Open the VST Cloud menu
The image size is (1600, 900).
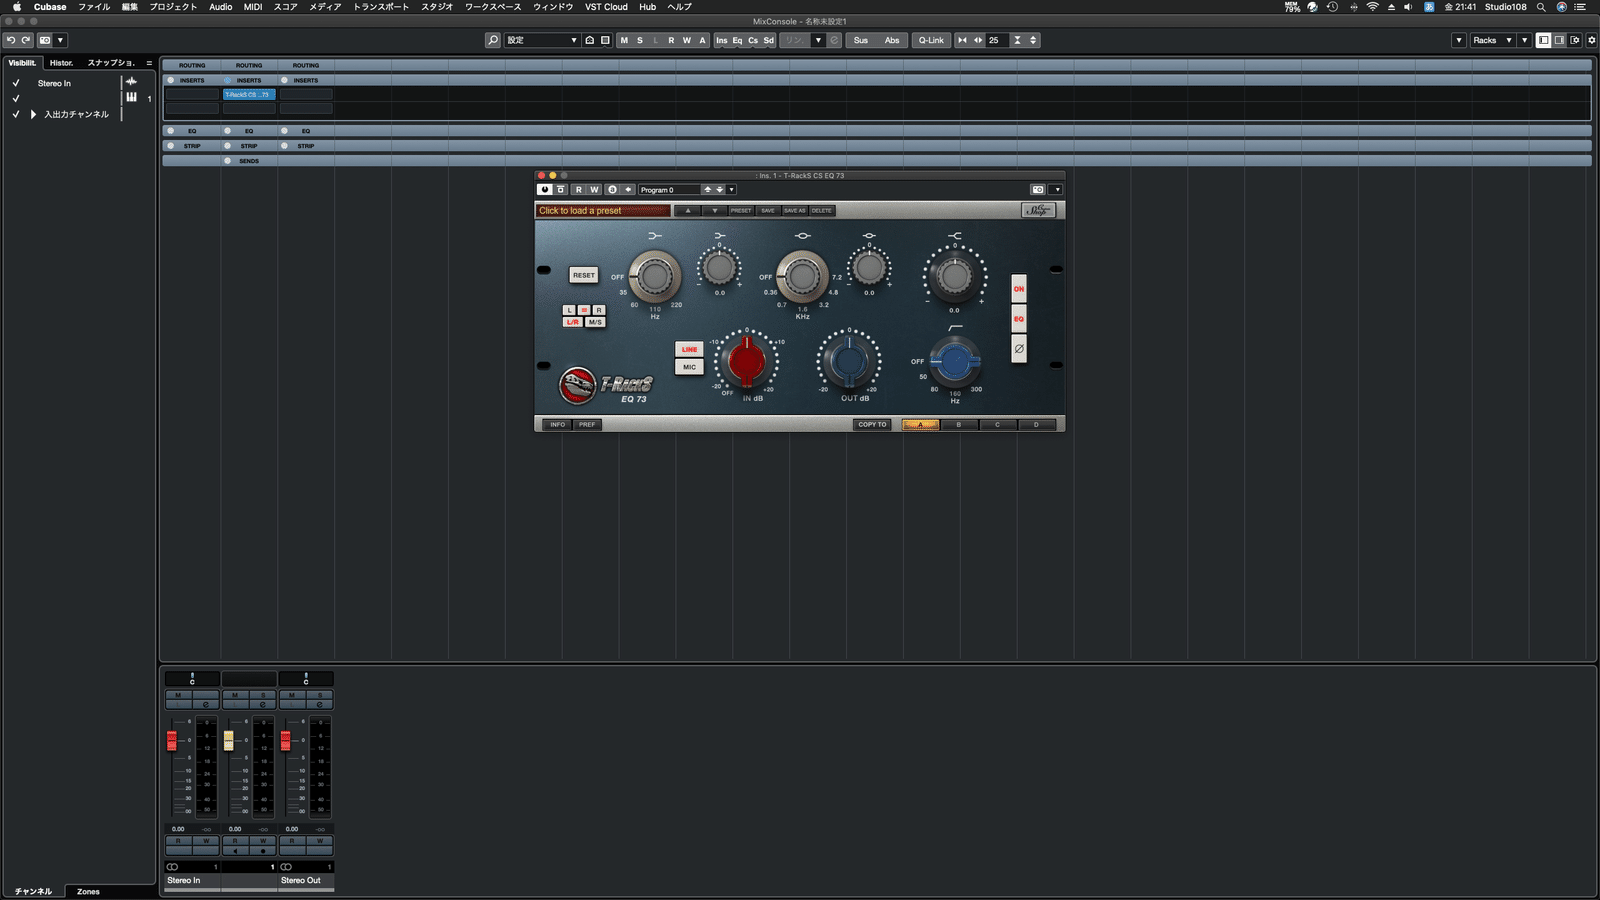coord(606,7)
